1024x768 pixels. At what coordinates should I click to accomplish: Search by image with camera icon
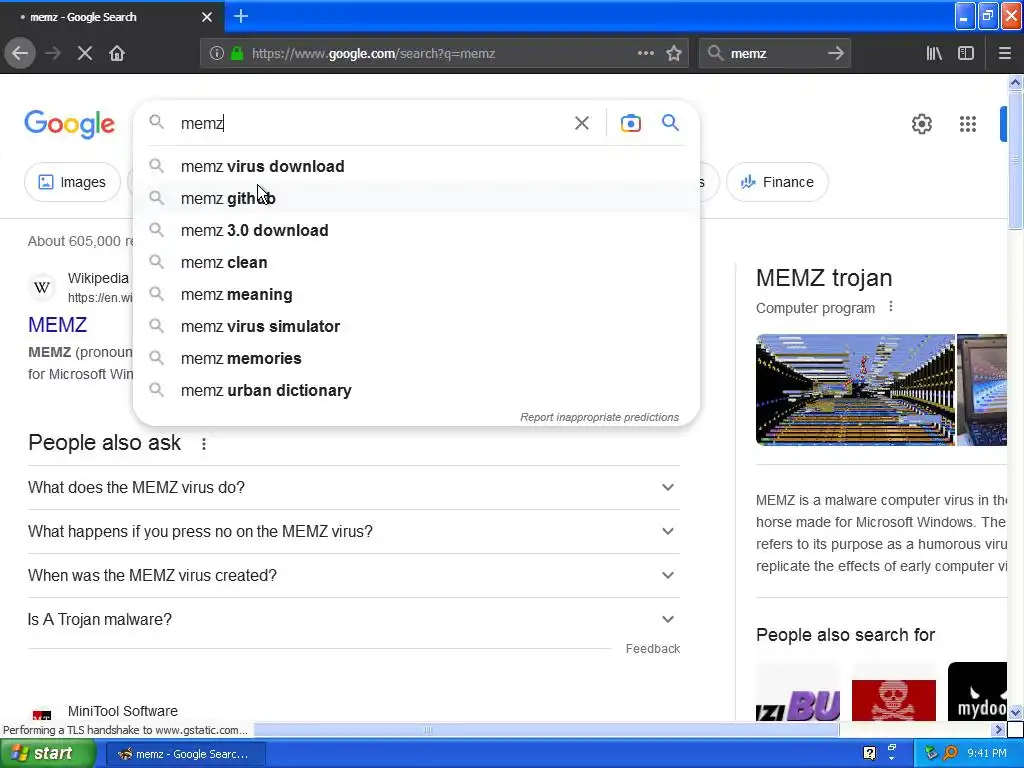coord(630,123)
